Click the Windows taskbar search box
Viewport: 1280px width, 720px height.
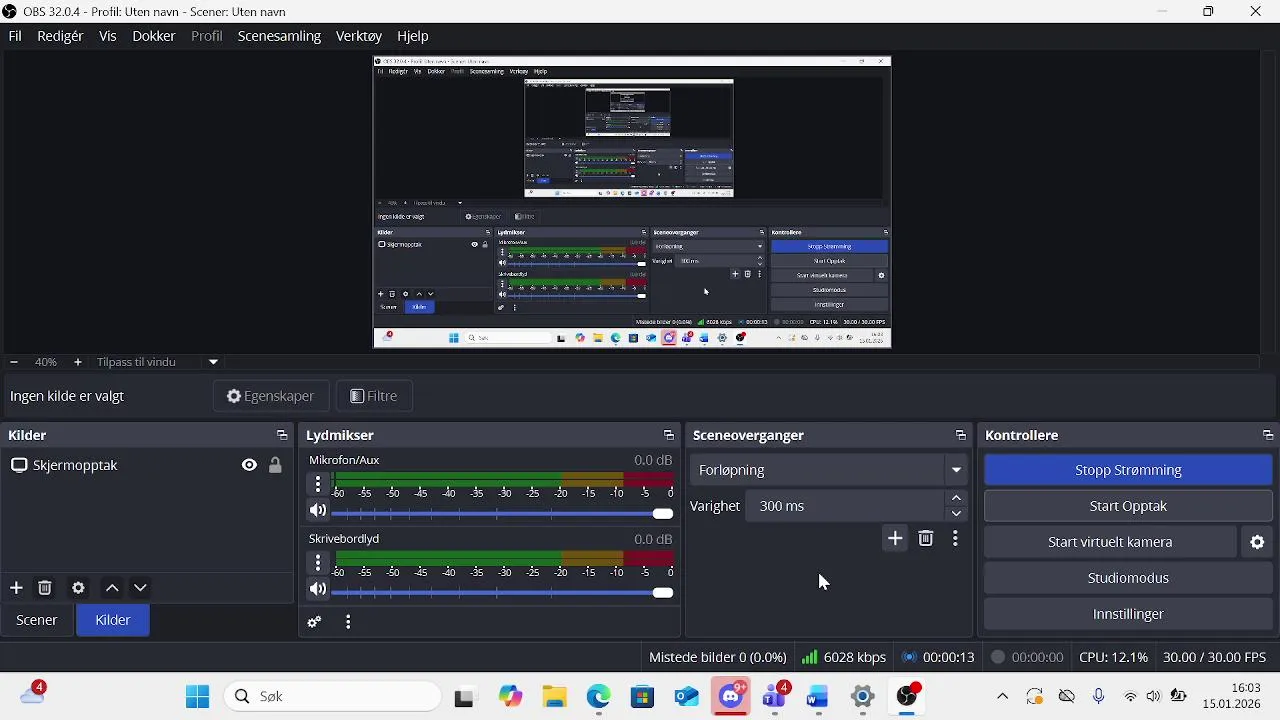pyautogui.click(x=332, y=697)
